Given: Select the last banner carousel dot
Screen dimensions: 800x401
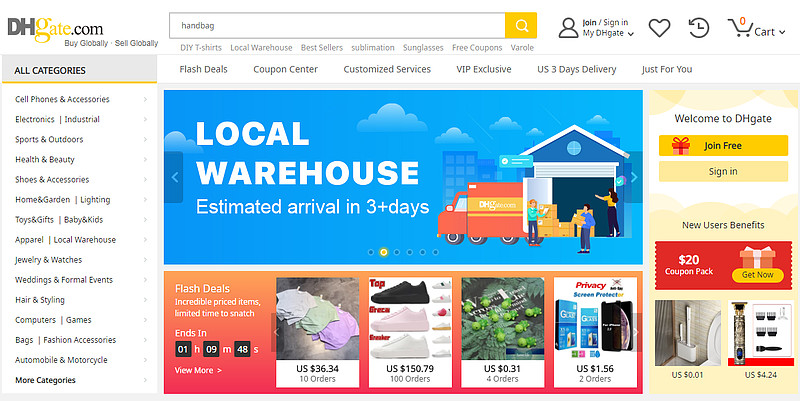Looking at the screenshot, I should pyautogui.click(x=435, y=252).
